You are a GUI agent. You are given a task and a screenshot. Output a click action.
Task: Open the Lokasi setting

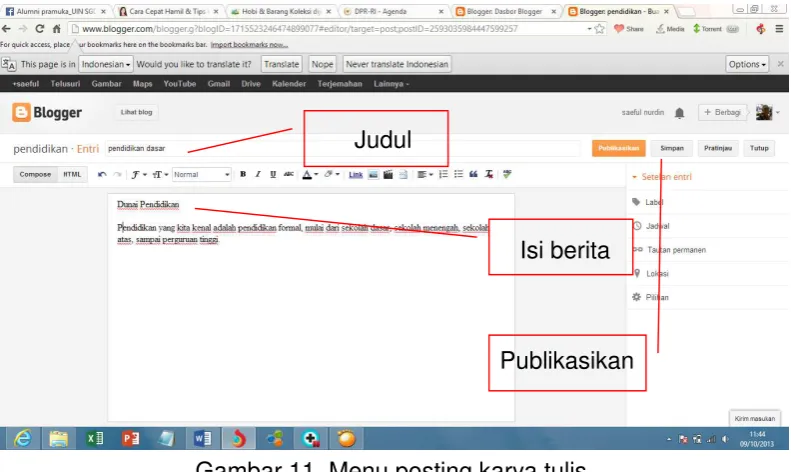click(650, 273)
